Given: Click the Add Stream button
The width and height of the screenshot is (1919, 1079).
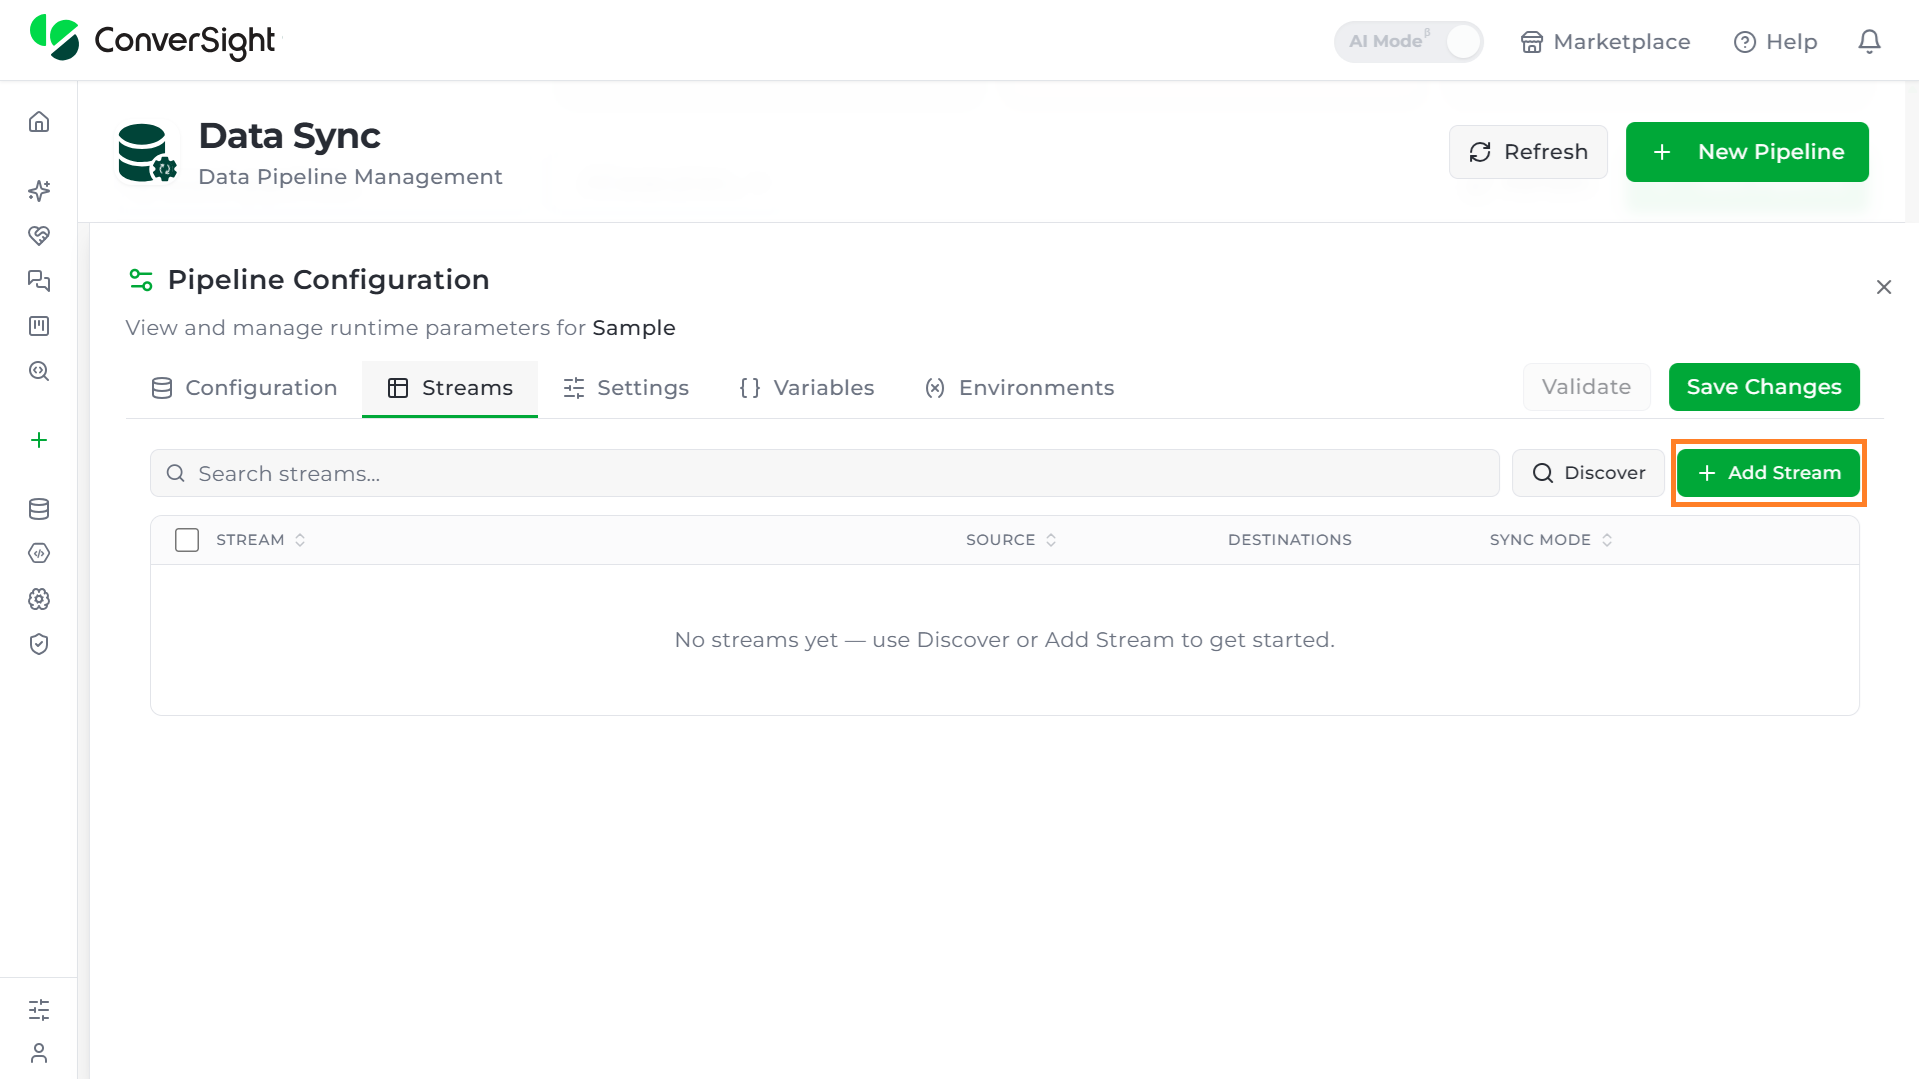Looking at the screenshot, I should point(1768,473).
